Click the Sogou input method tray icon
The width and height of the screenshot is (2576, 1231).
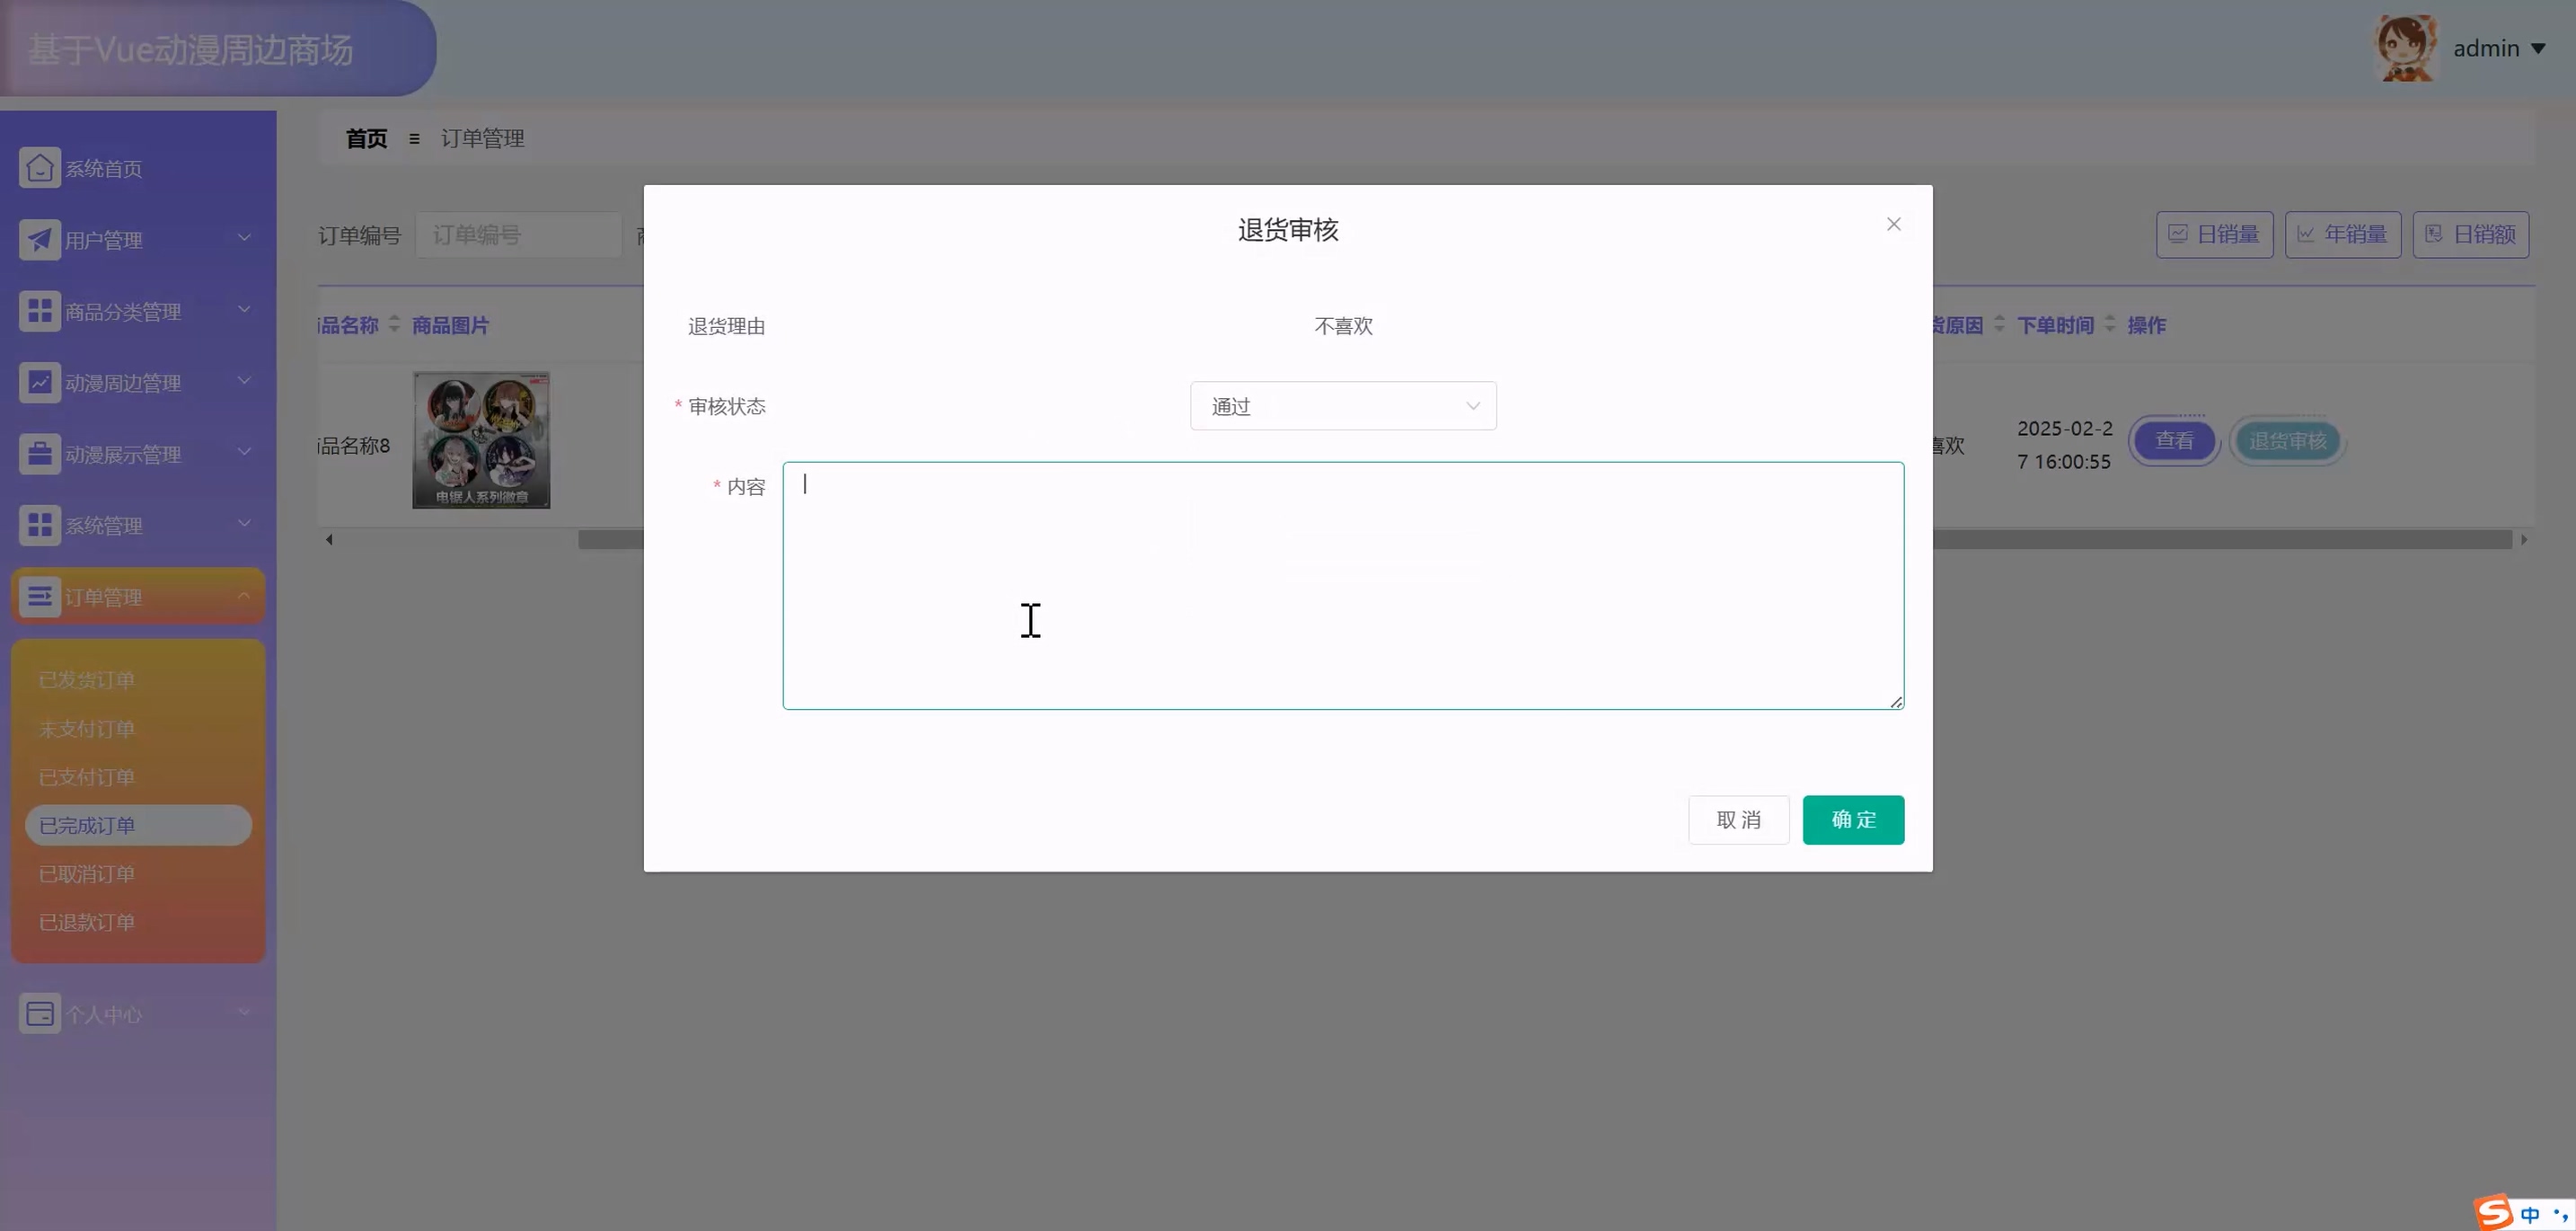2494,1213
